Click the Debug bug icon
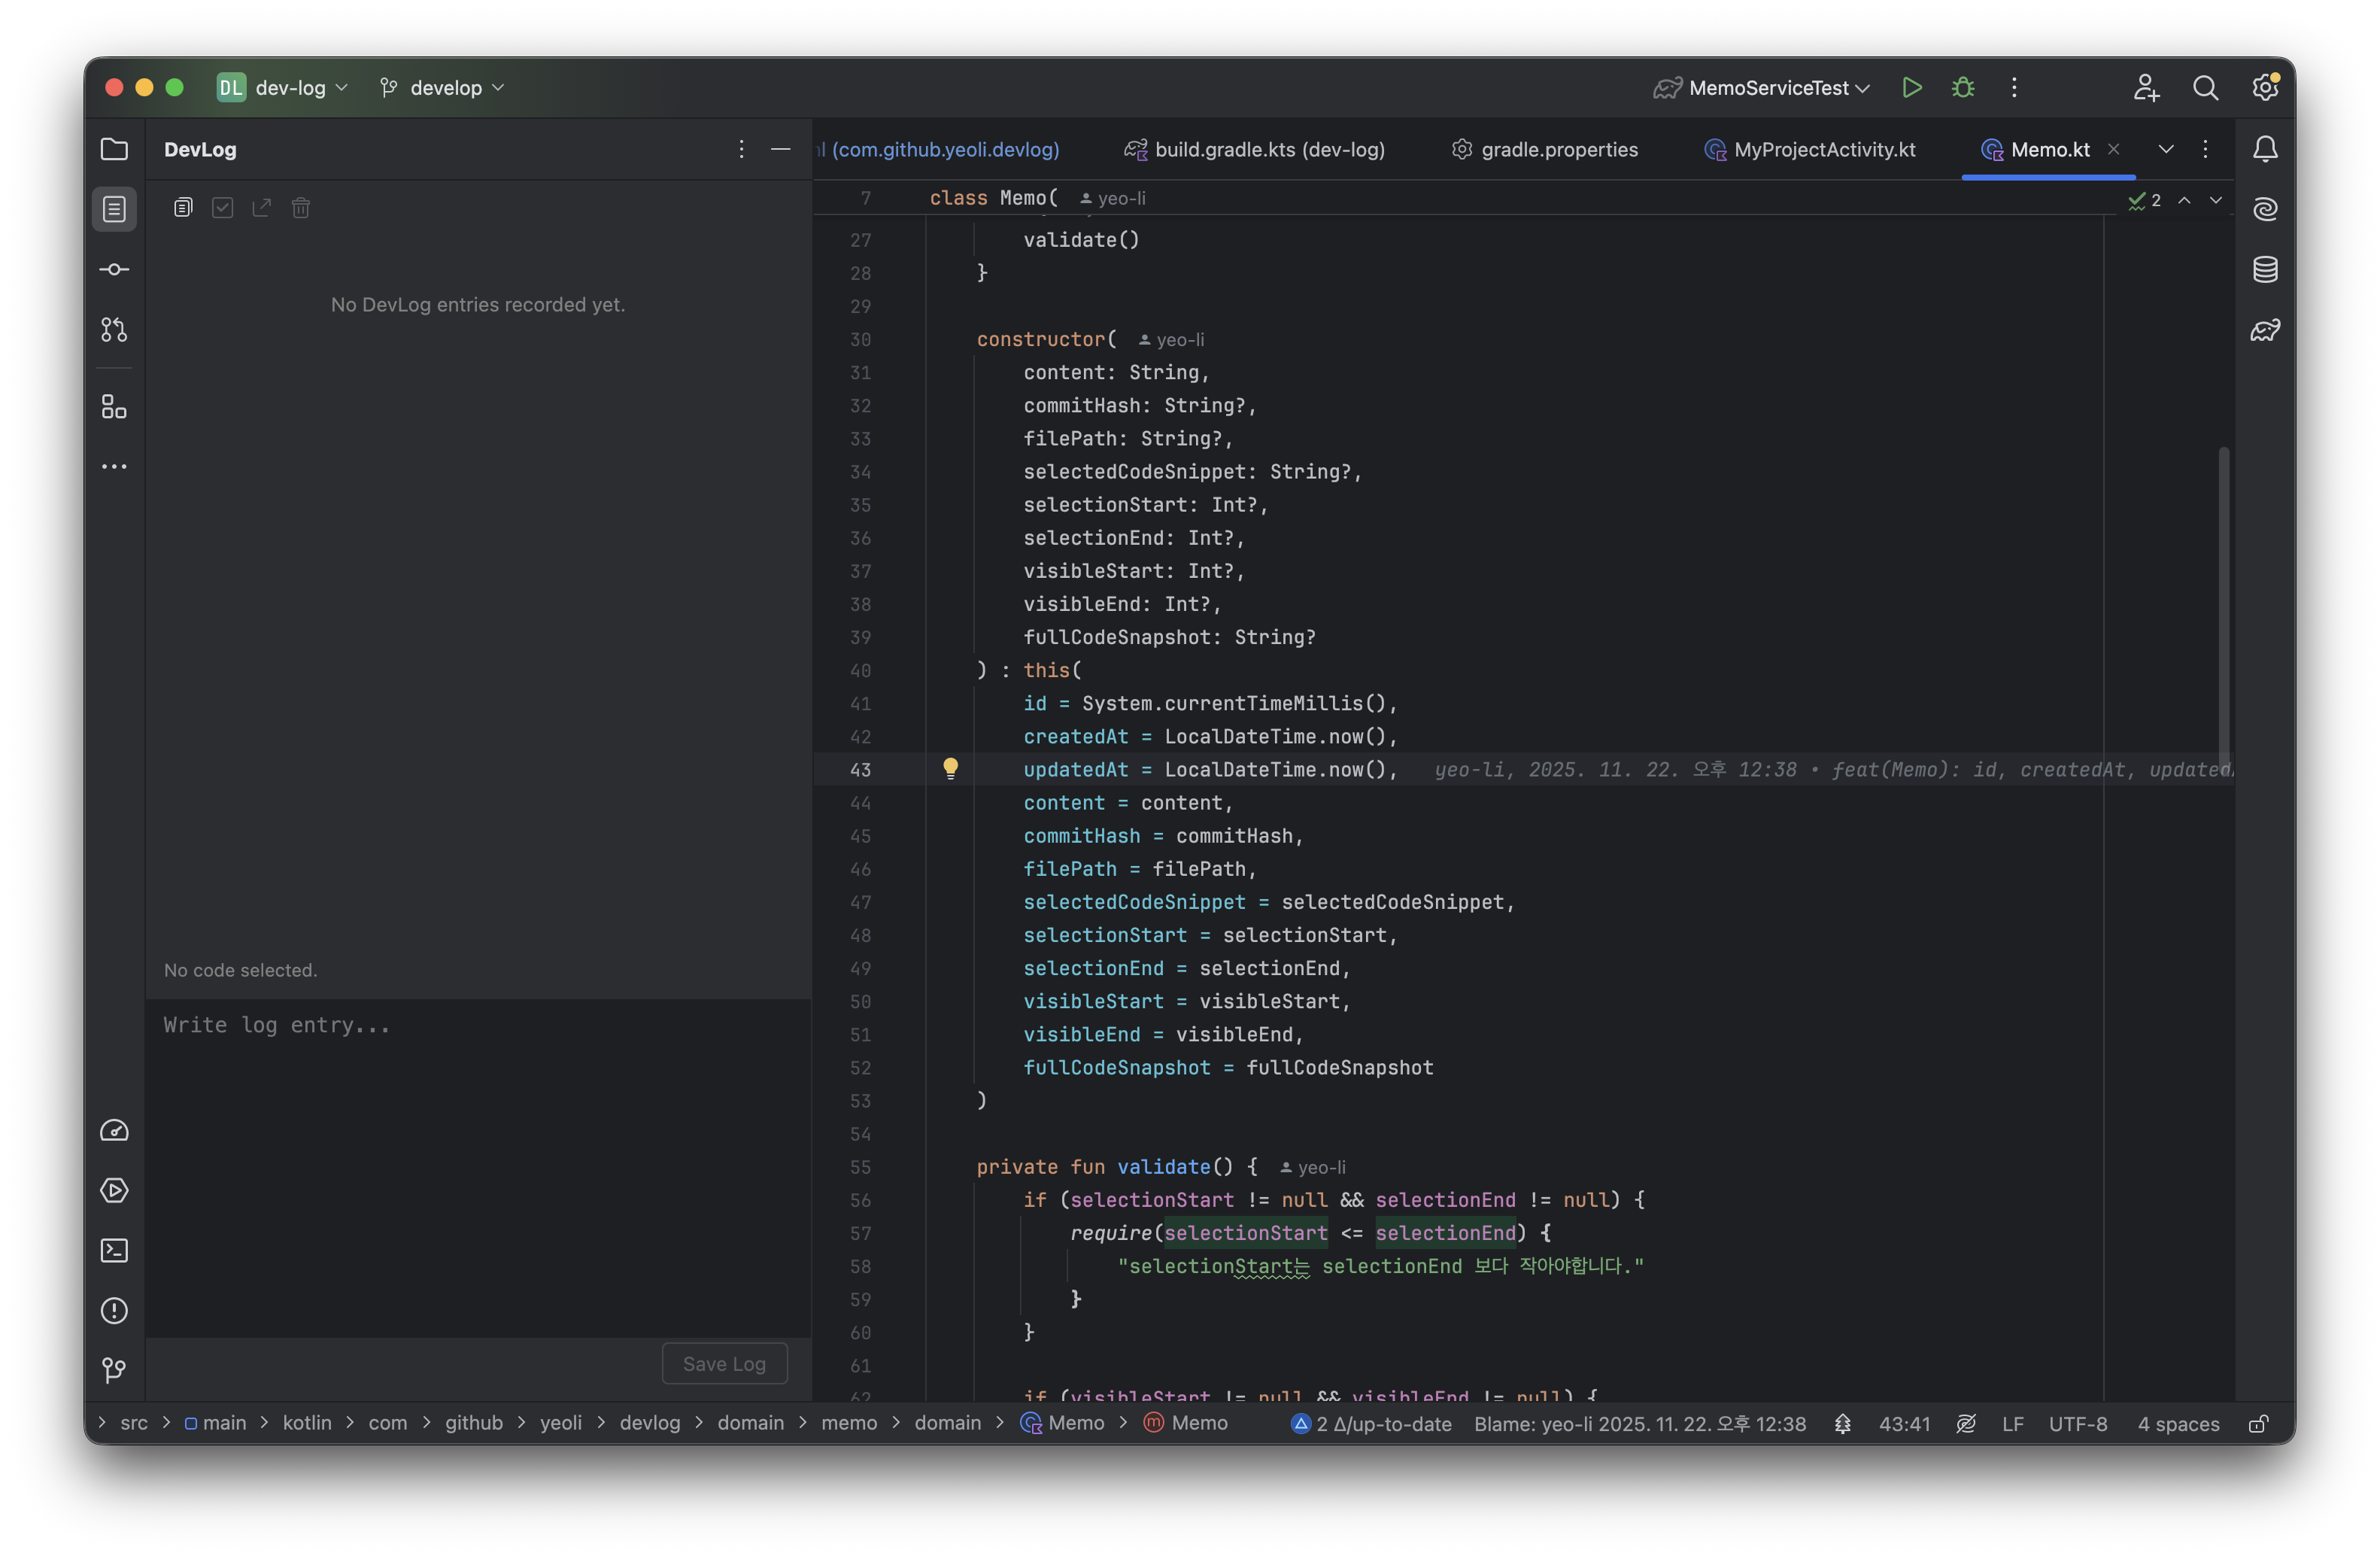This screenshot has width=2380, height=1556. (1963, 88)
